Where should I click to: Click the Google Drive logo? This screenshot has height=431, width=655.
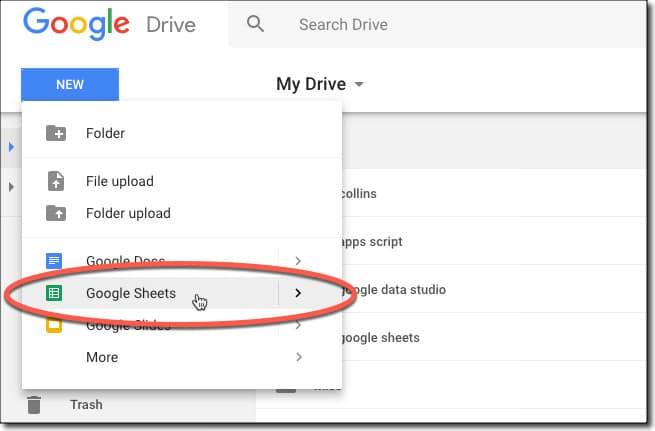click(x=108, y=24)
